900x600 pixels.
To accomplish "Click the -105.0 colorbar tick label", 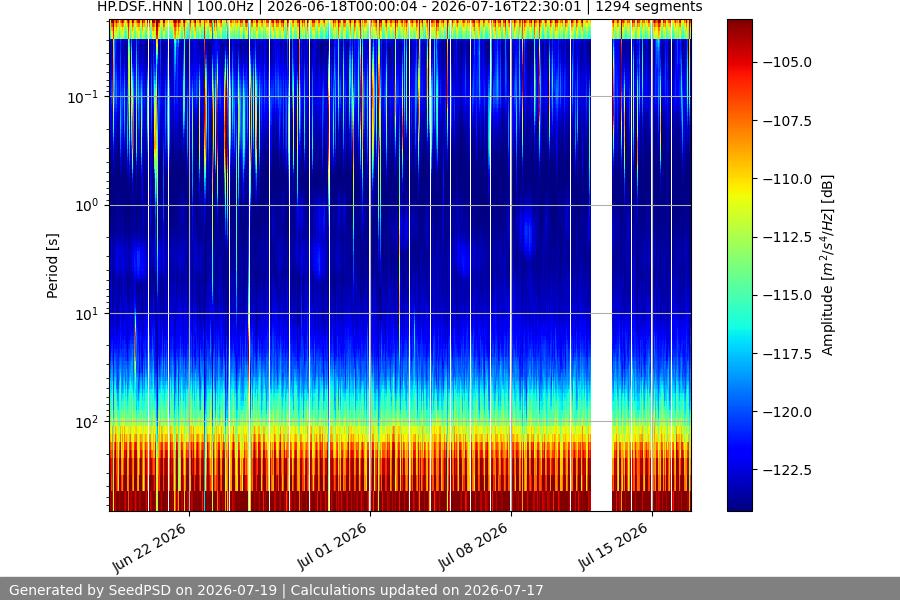I will pos(788,62).
